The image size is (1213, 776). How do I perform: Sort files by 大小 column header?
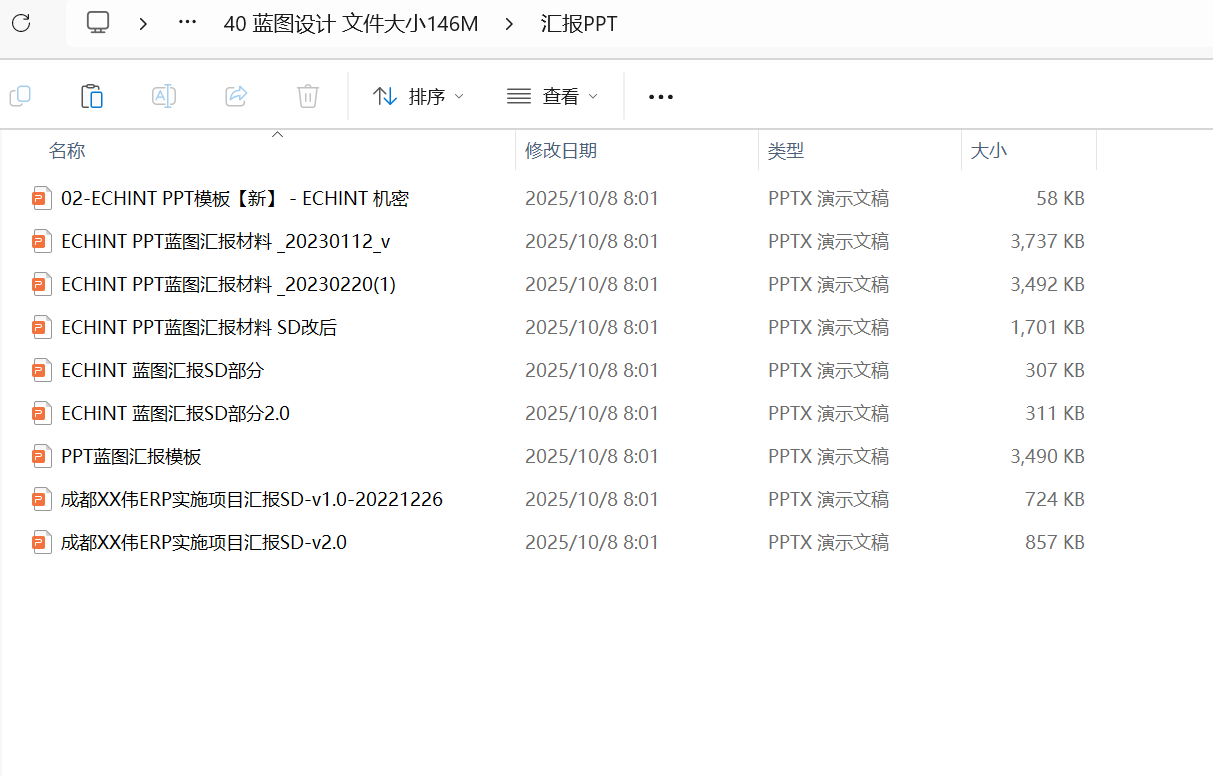pyautogui.click(x=989, y=151)
